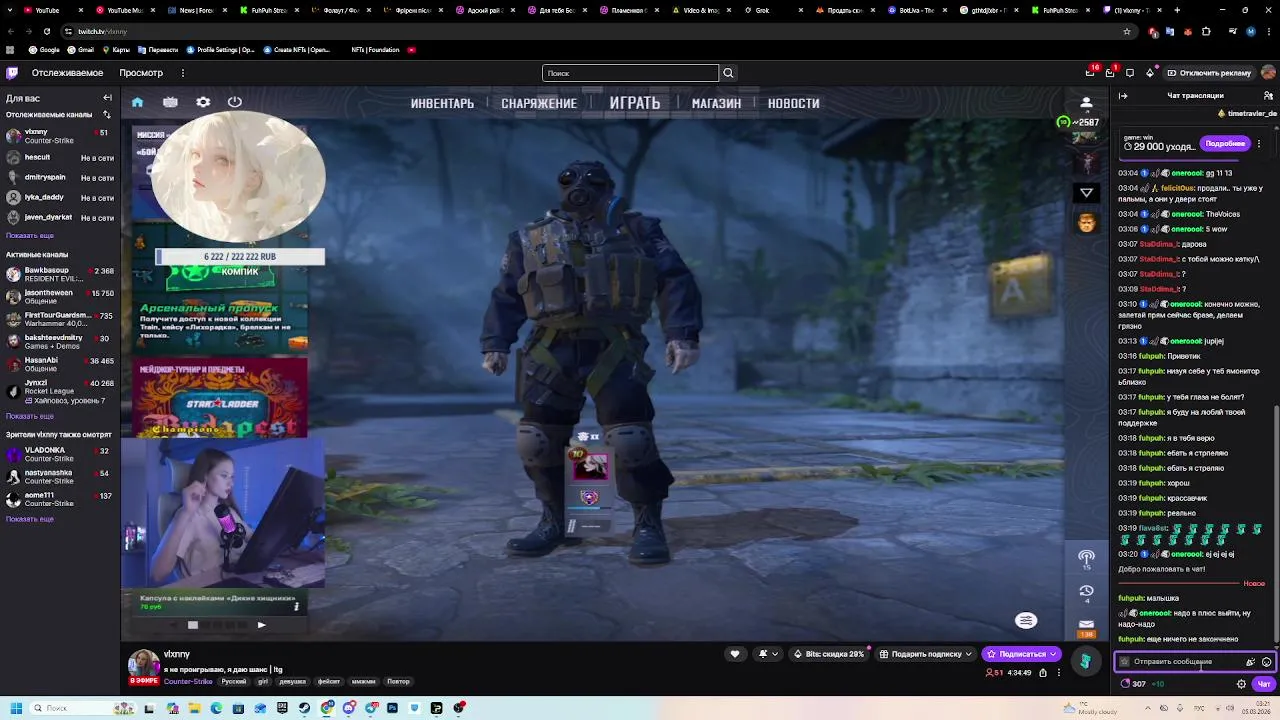Open the whispers speech bubble icon

[x=1130, y=73]
